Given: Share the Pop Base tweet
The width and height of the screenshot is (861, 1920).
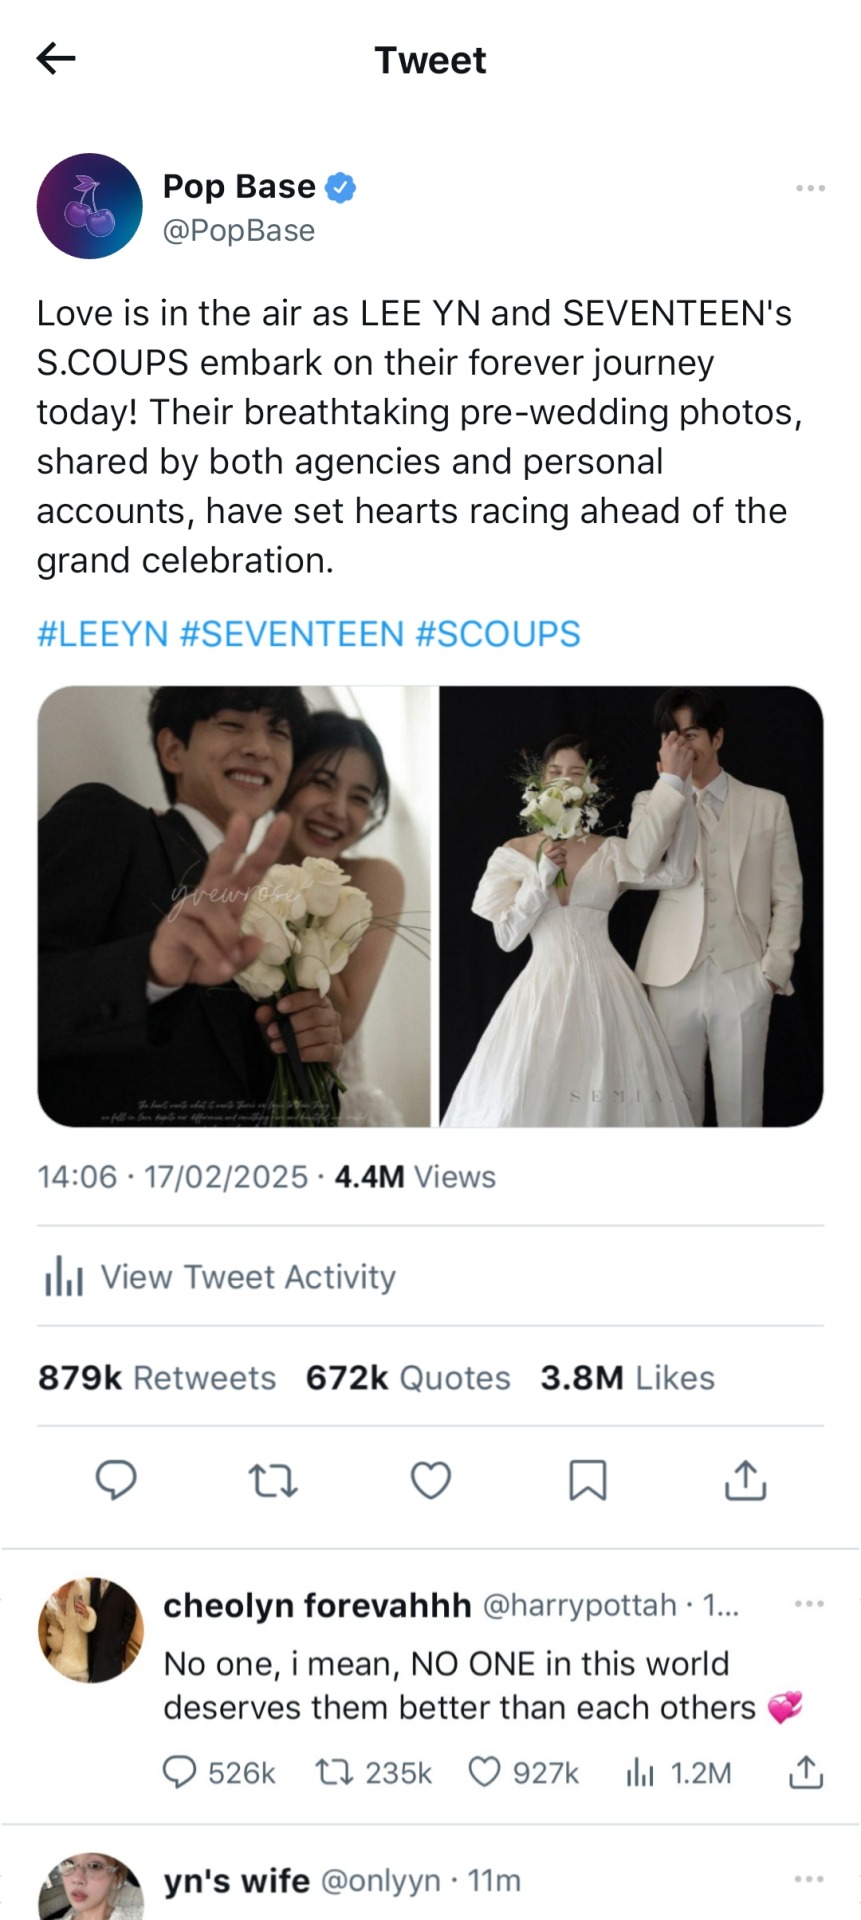Looking at the screenshot, I should click(x=744, y=1480).
